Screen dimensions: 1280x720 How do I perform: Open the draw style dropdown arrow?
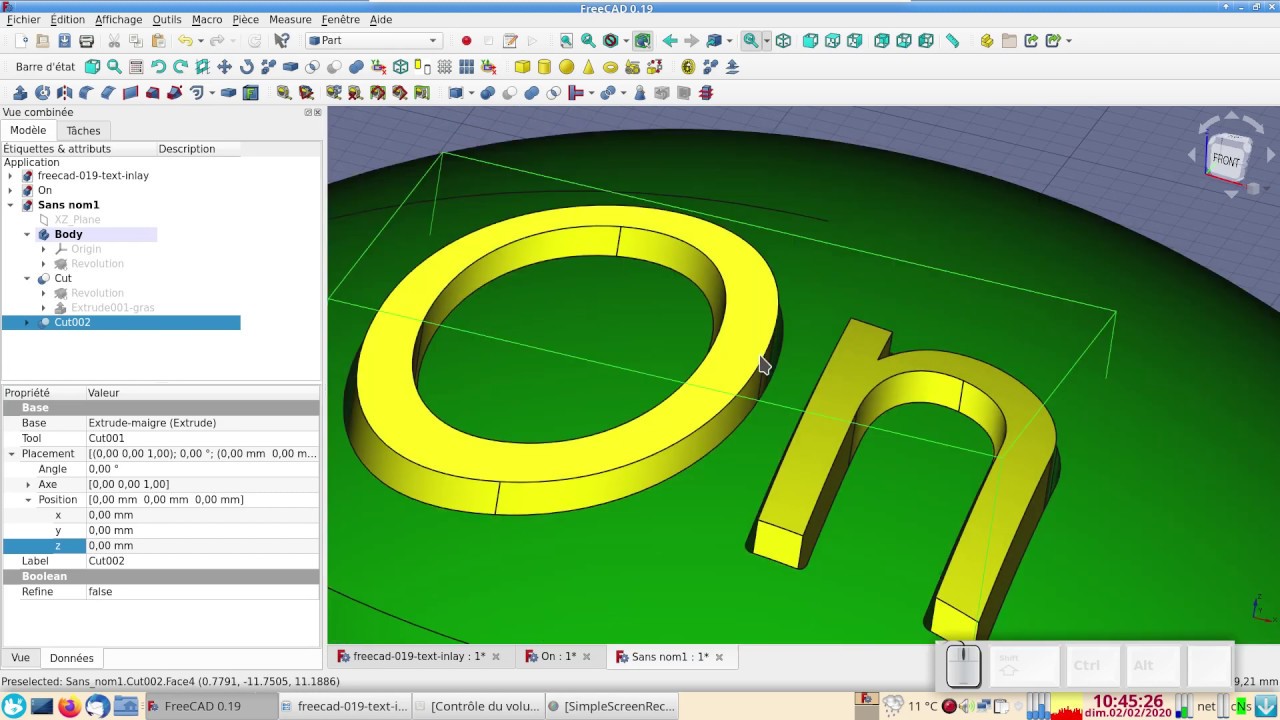click(x=626, y=41)
